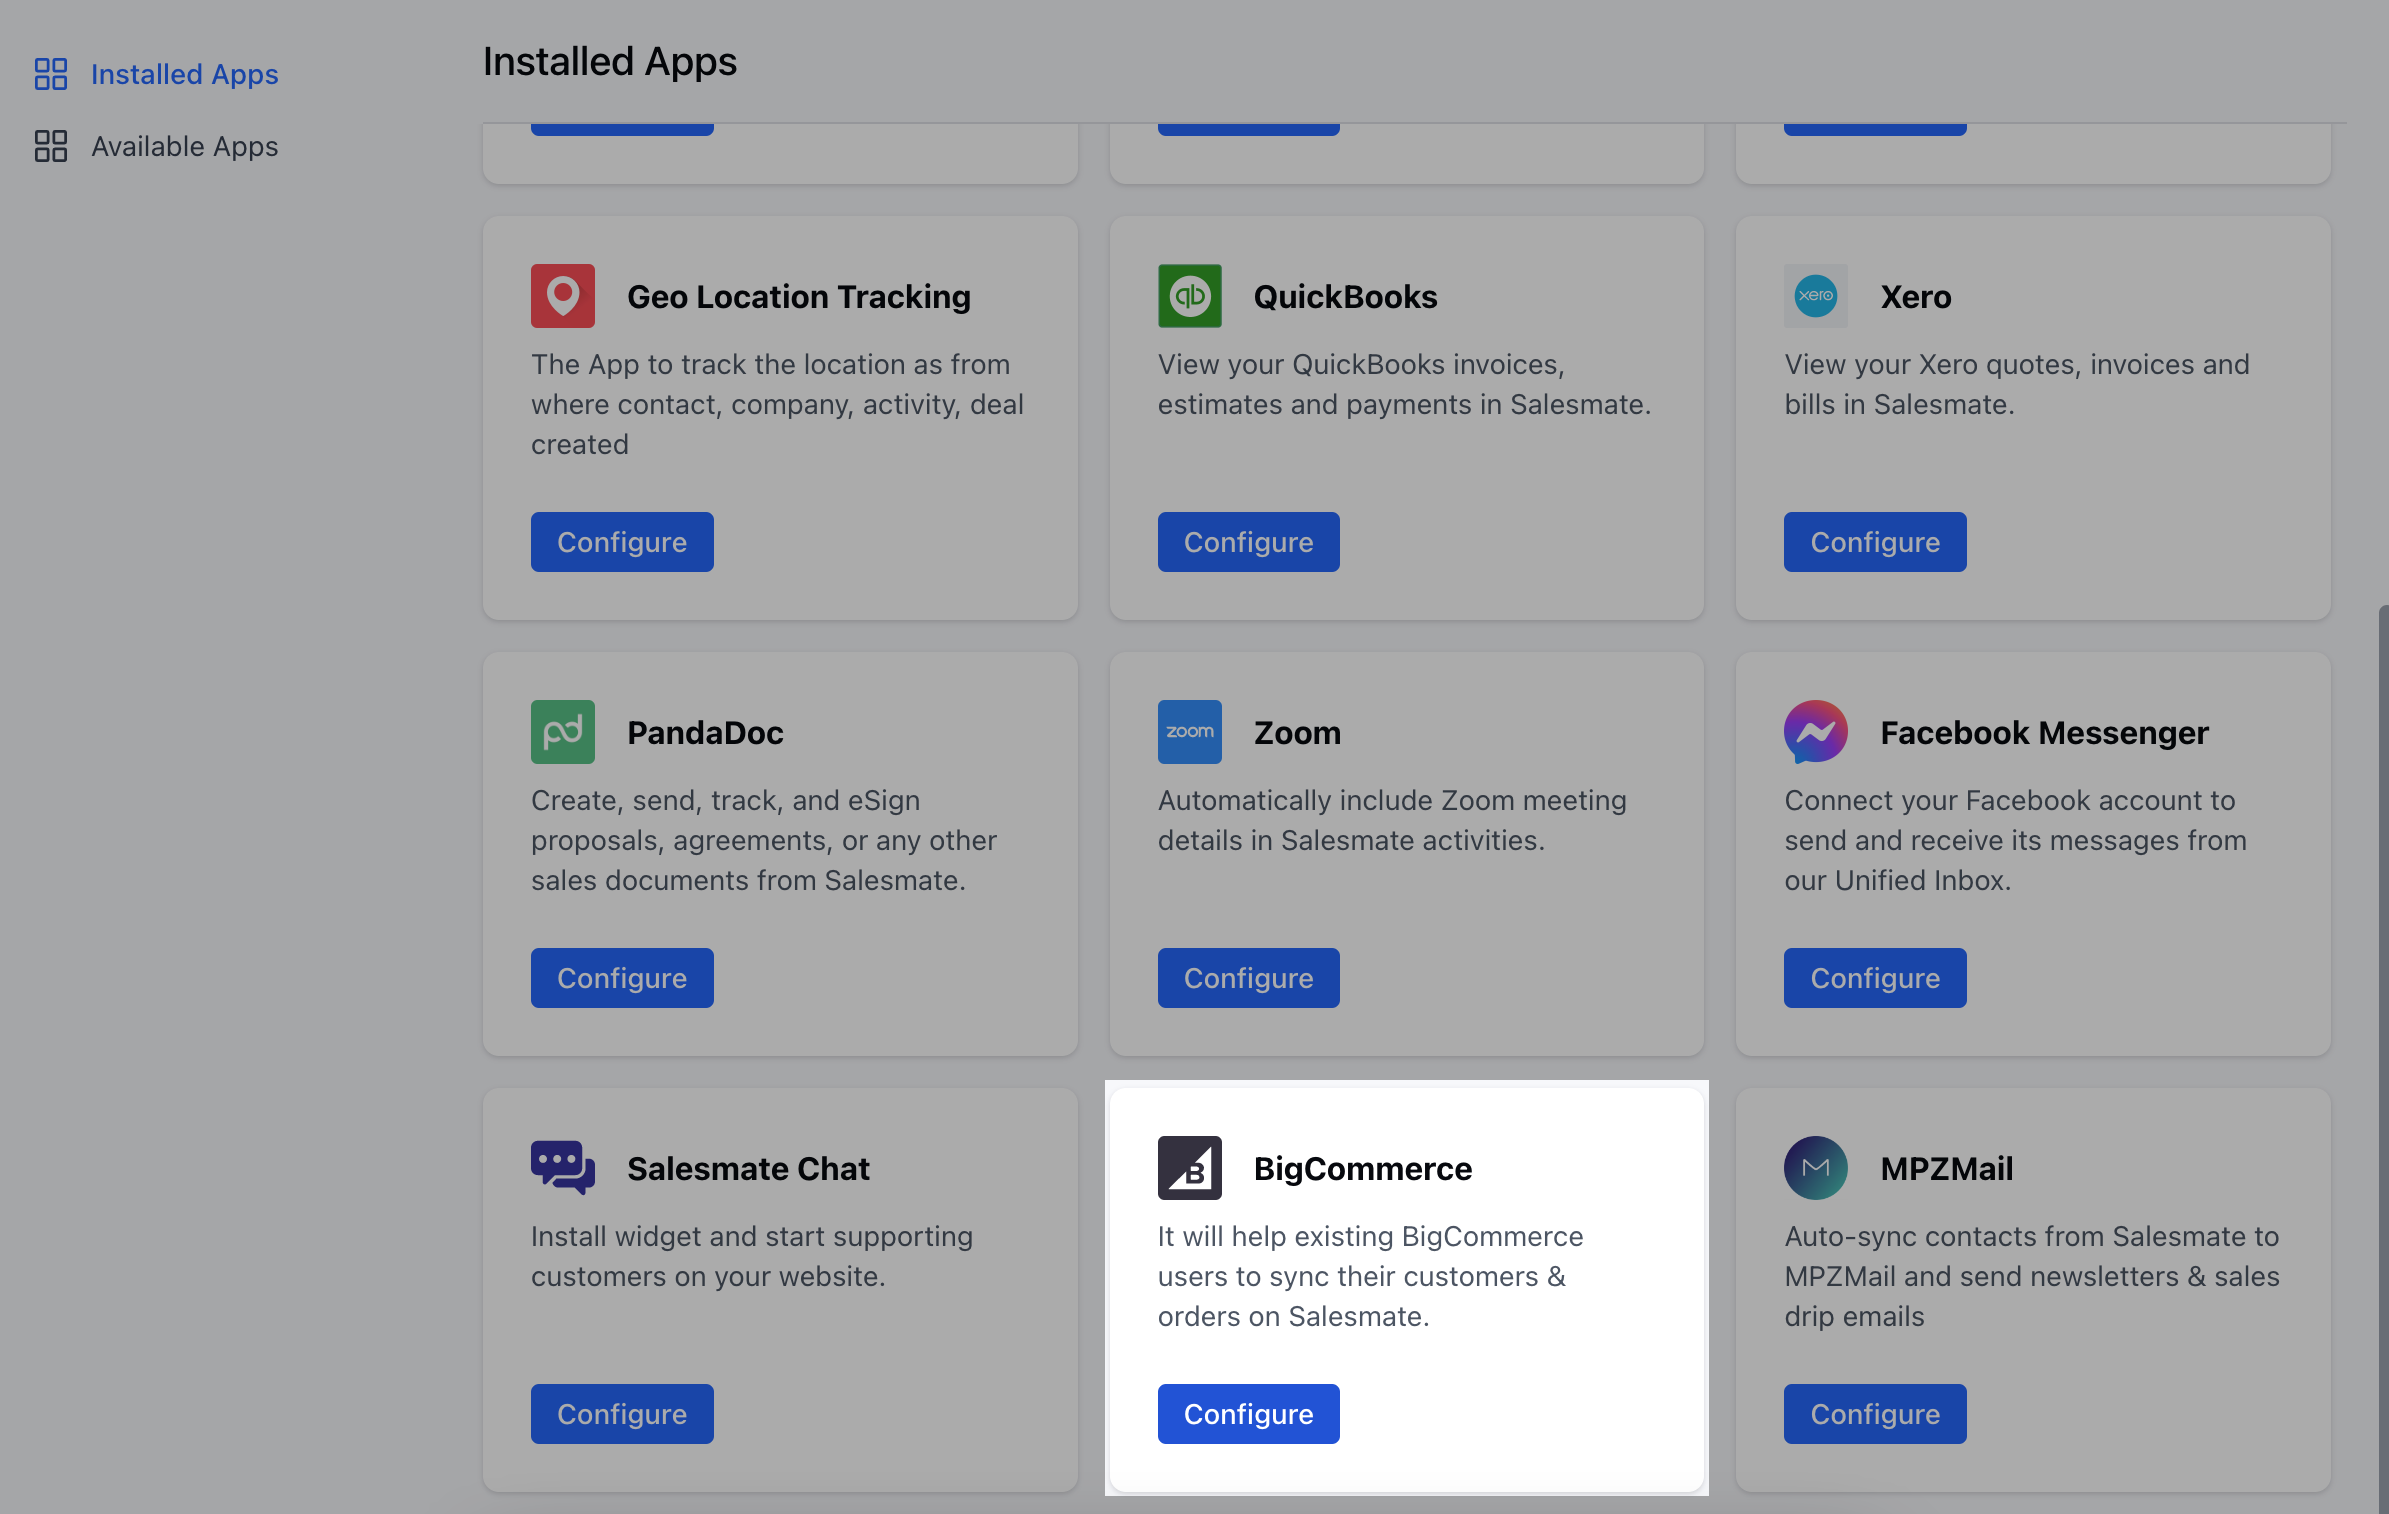Configure Facebook Messenger

[1874, 977]
